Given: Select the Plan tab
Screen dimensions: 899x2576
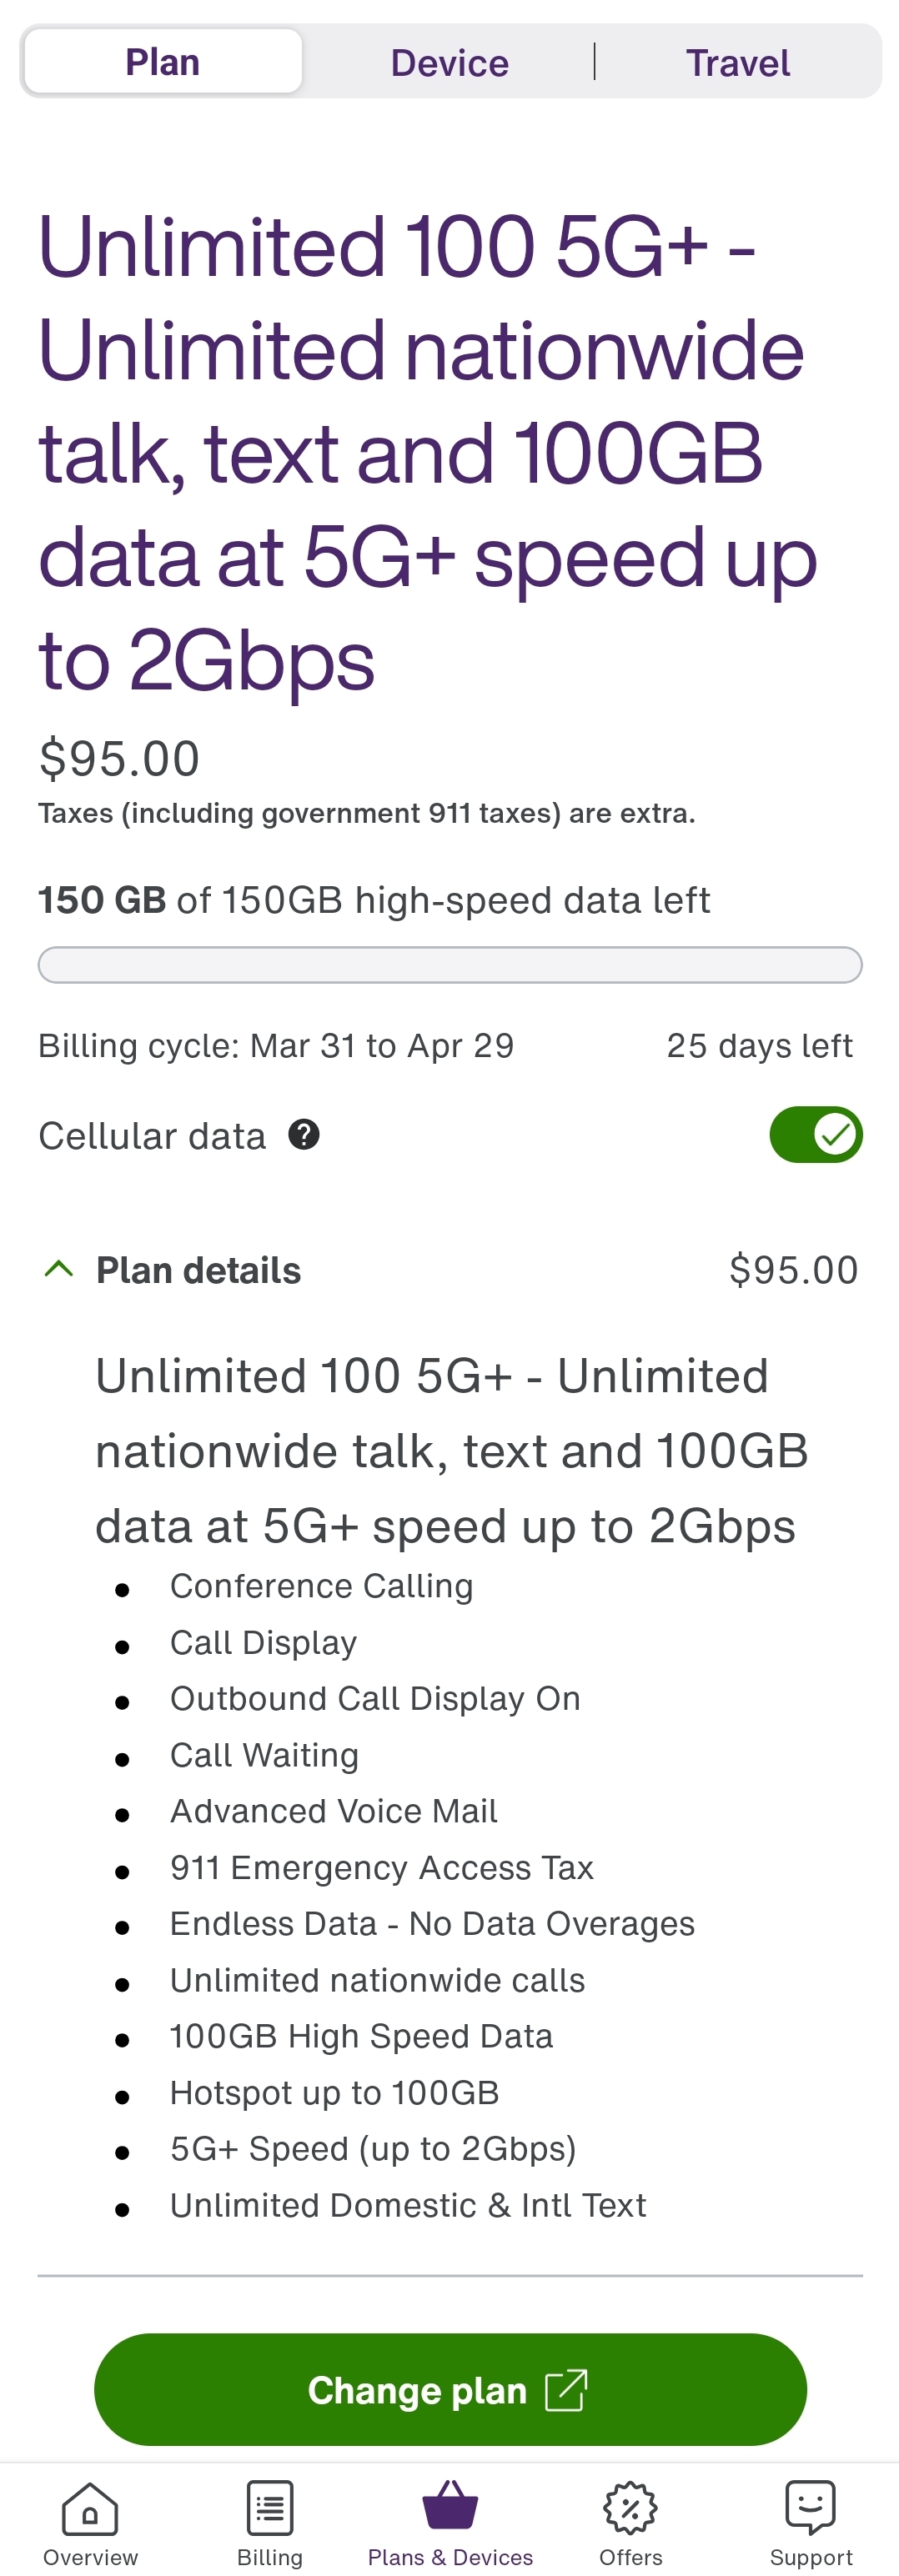Looking at the screenshot, I should coord(163,62).
